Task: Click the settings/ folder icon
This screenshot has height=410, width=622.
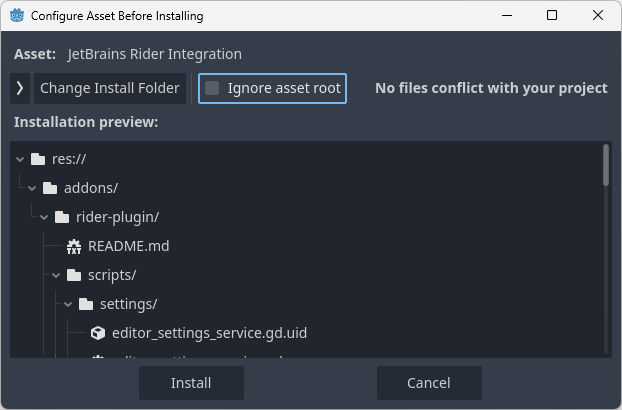Action: coord(86,304)
